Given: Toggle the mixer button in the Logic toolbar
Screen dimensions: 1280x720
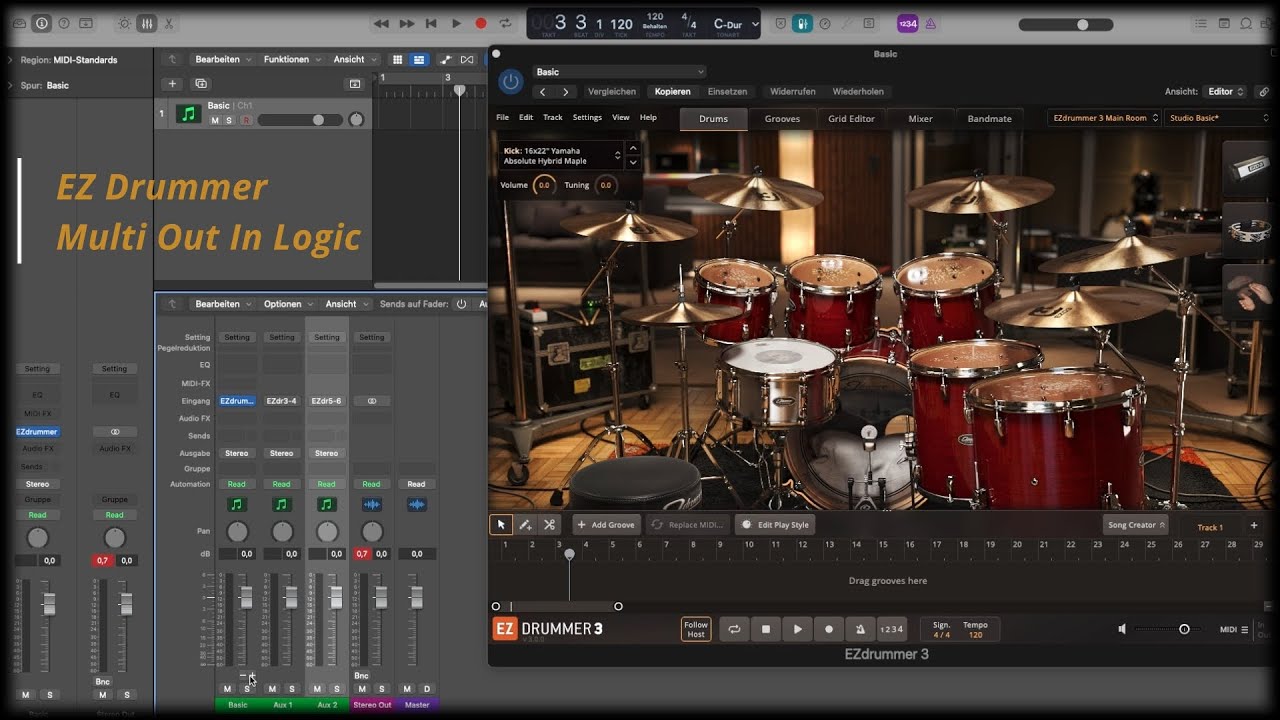Looking at the screenshot, I should (146, 23).
